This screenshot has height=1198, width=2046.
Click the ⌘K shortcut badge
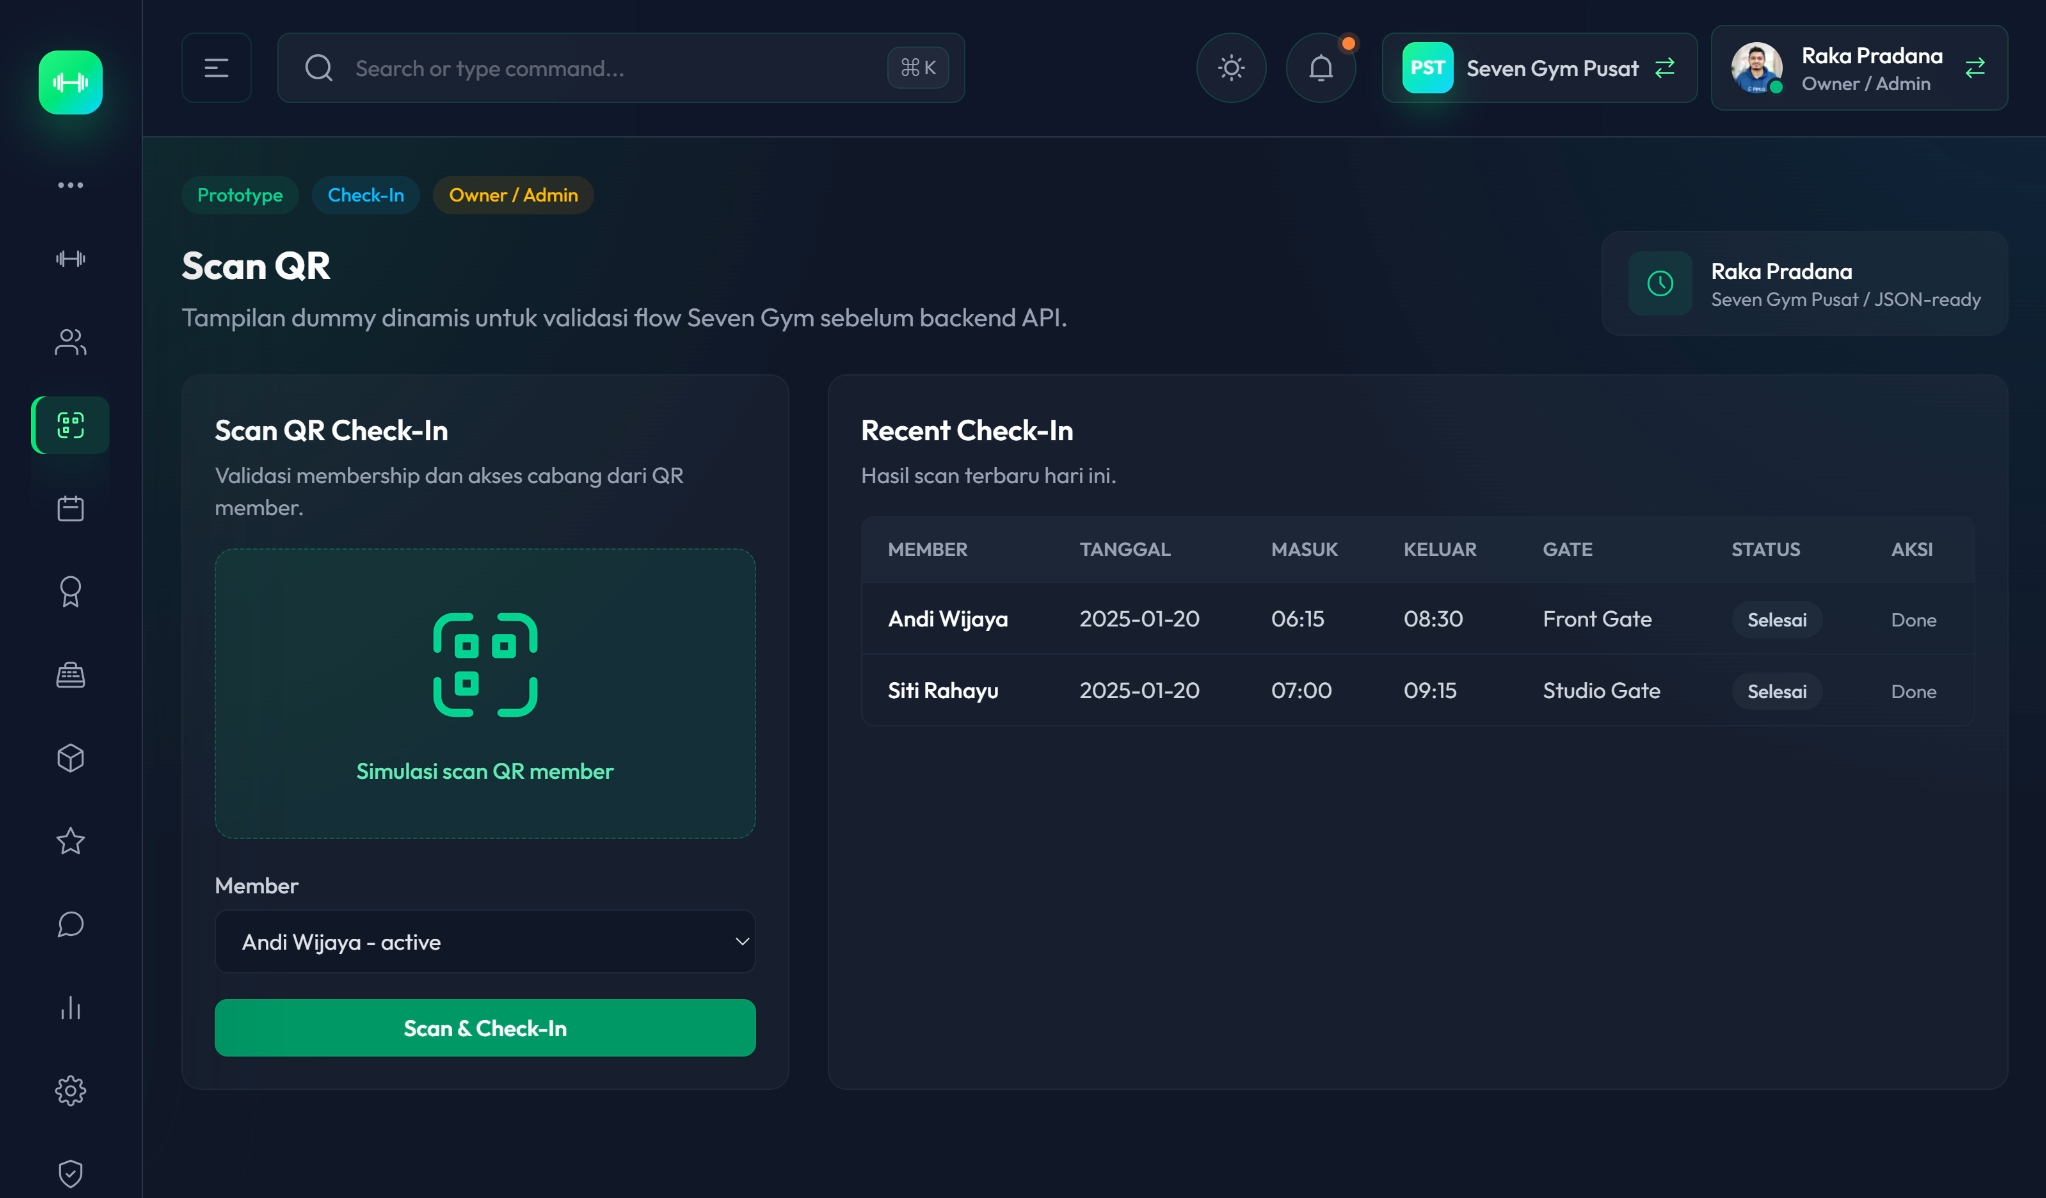pyautogui.click(x=918, y=68)
